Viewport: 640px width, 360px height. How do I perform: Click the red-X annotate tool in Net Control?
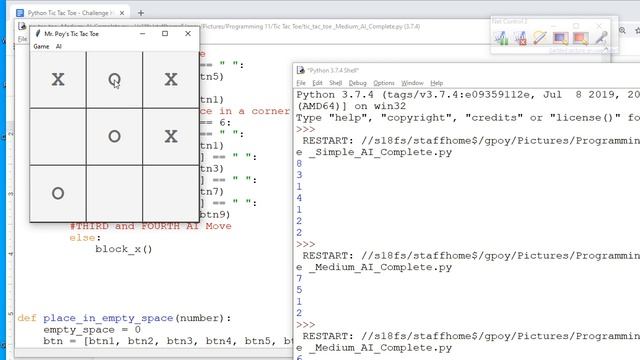point(520,38)
